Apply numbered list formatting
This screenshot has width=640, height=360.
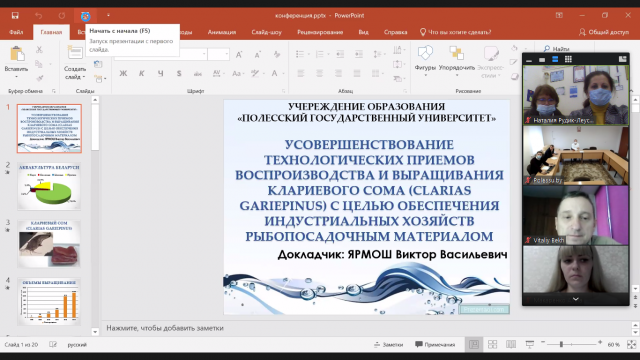coord(319,54)
